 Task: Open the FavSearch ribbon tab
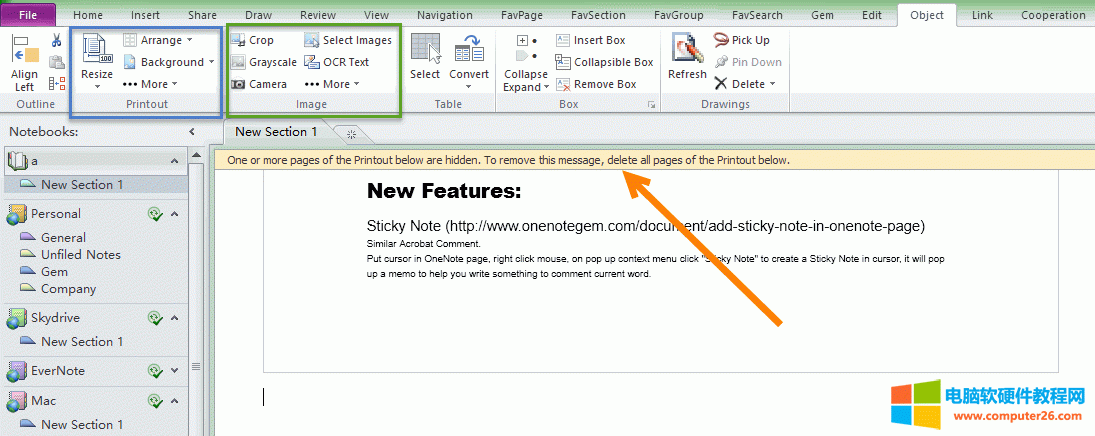pyautogui.click(x=759, y=15)
